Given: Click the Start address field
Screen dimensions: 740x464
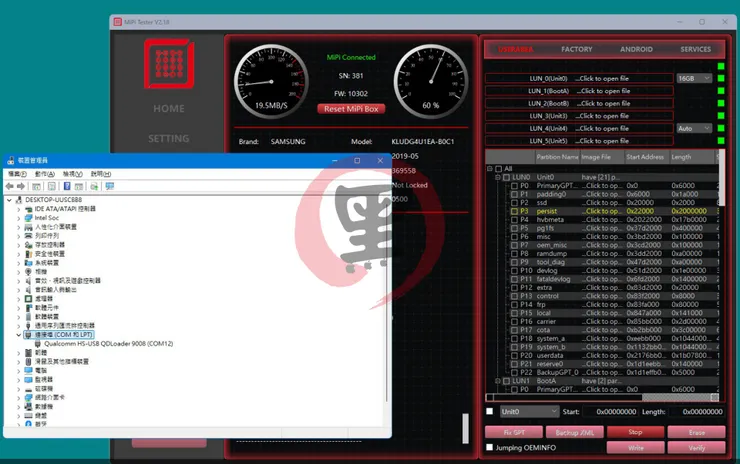Looking at the screenshot, I should [x=610, y=412].
